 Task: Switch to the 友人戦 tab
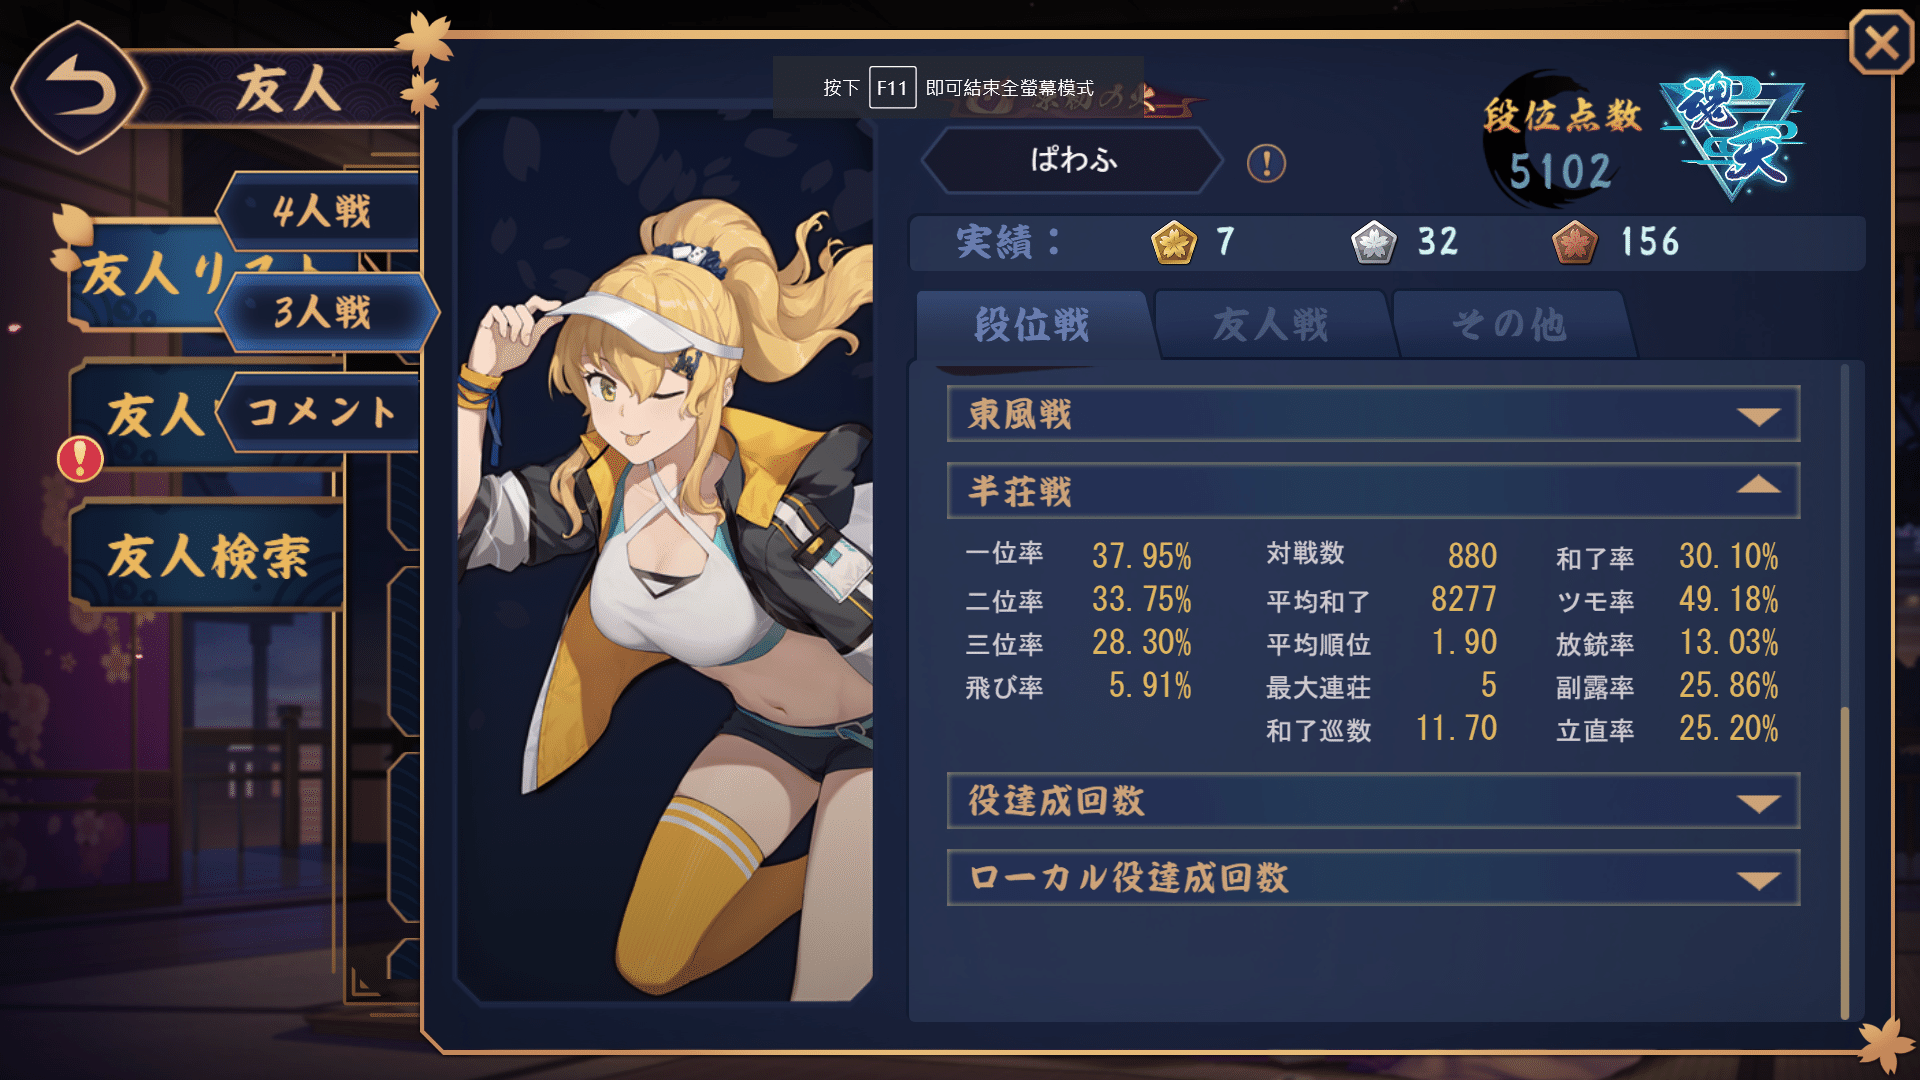click(x=1272, y=325)
